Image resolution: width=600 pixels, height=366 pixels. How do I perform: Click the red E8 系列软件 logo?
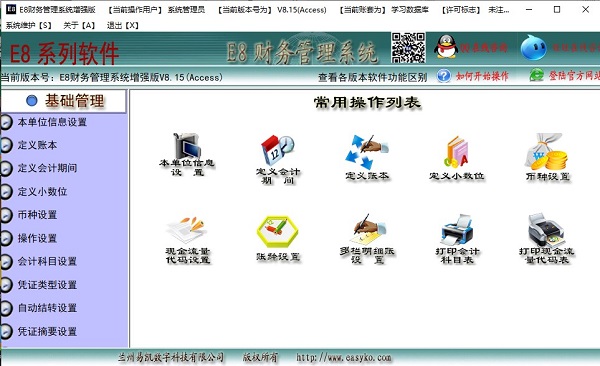(x=64, y=54)
